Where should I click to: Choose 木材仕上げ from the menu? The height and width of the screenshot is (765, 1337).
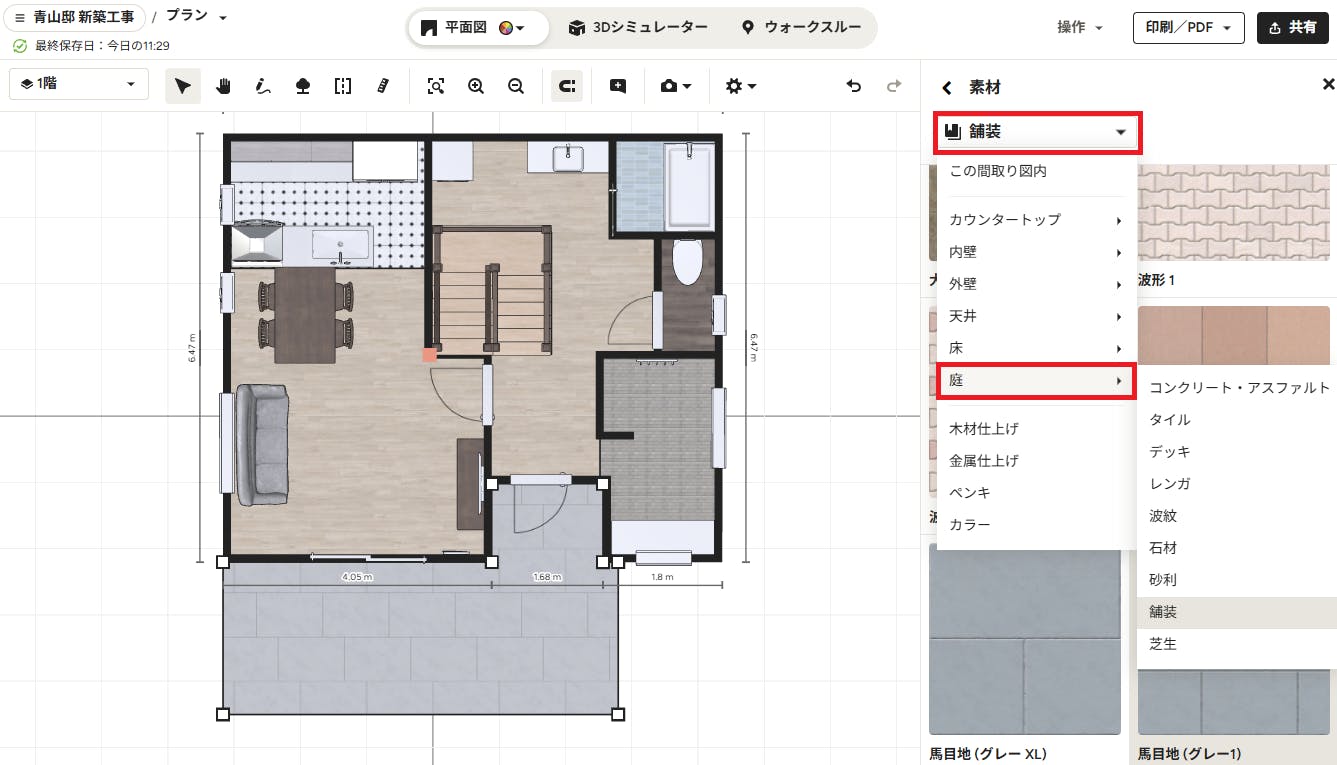pyautogui.click(x=1037, y=429)
